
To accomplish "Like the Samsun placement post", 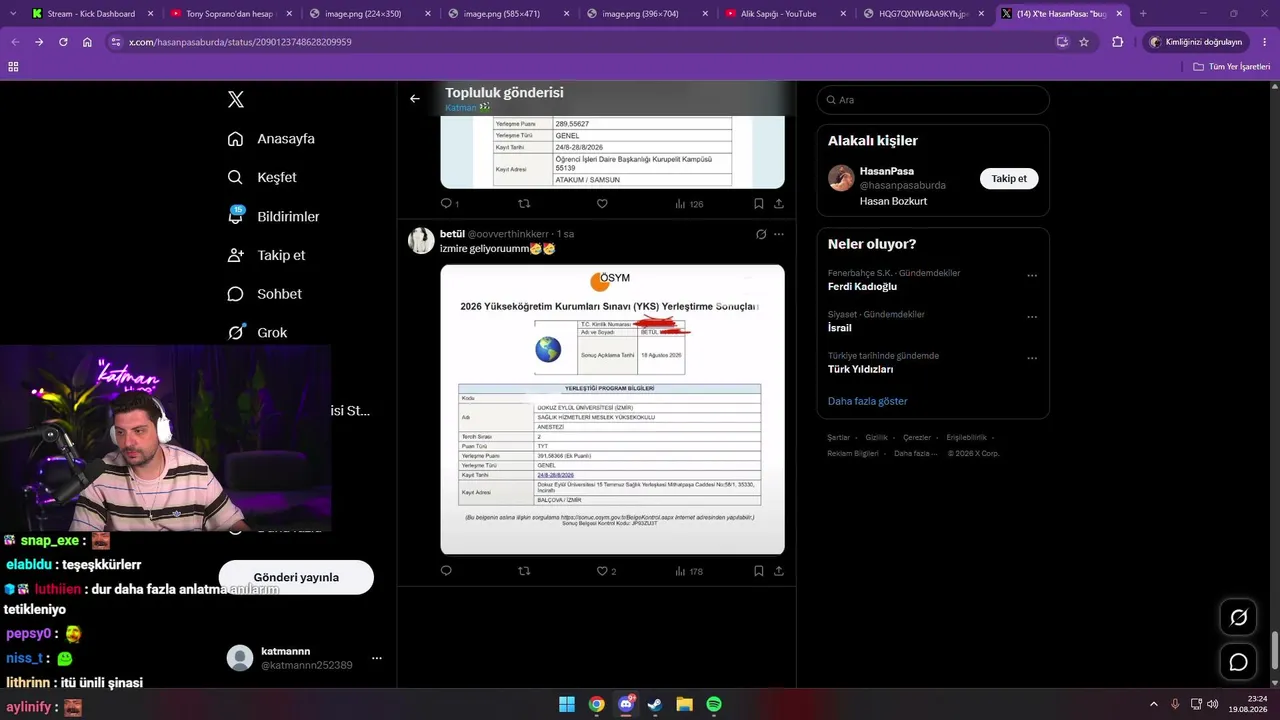I will (602, 203).
